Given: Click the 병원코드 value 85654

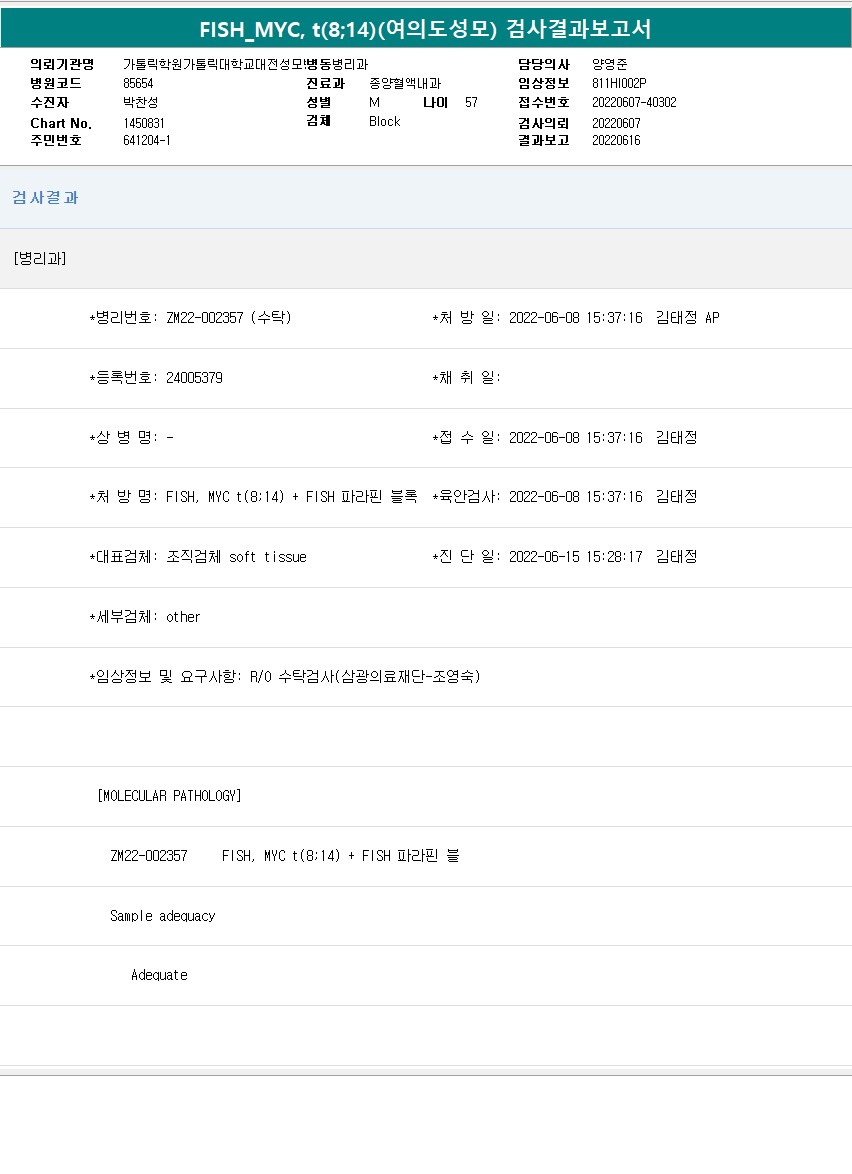Looking at the screenshot, I should pyautogui.click(x=138, y=84).
